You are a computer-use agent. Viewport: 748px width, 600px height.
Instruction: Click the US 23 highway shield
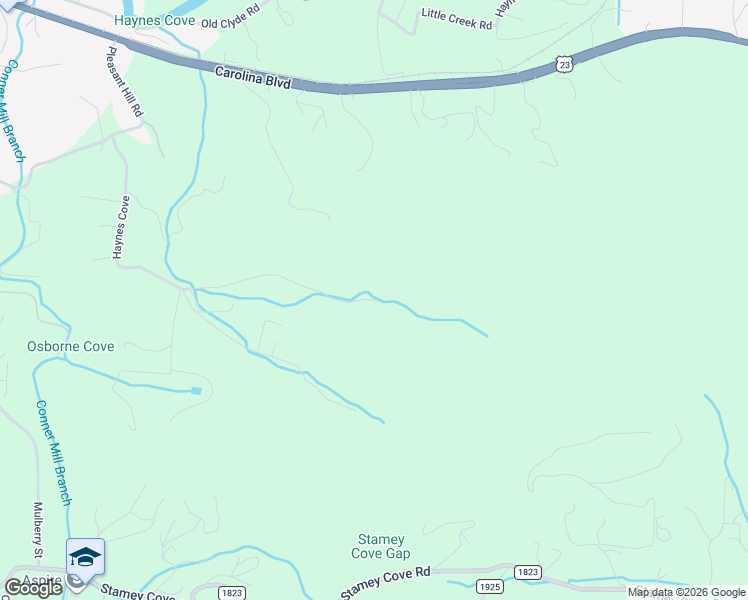[564, 64]
